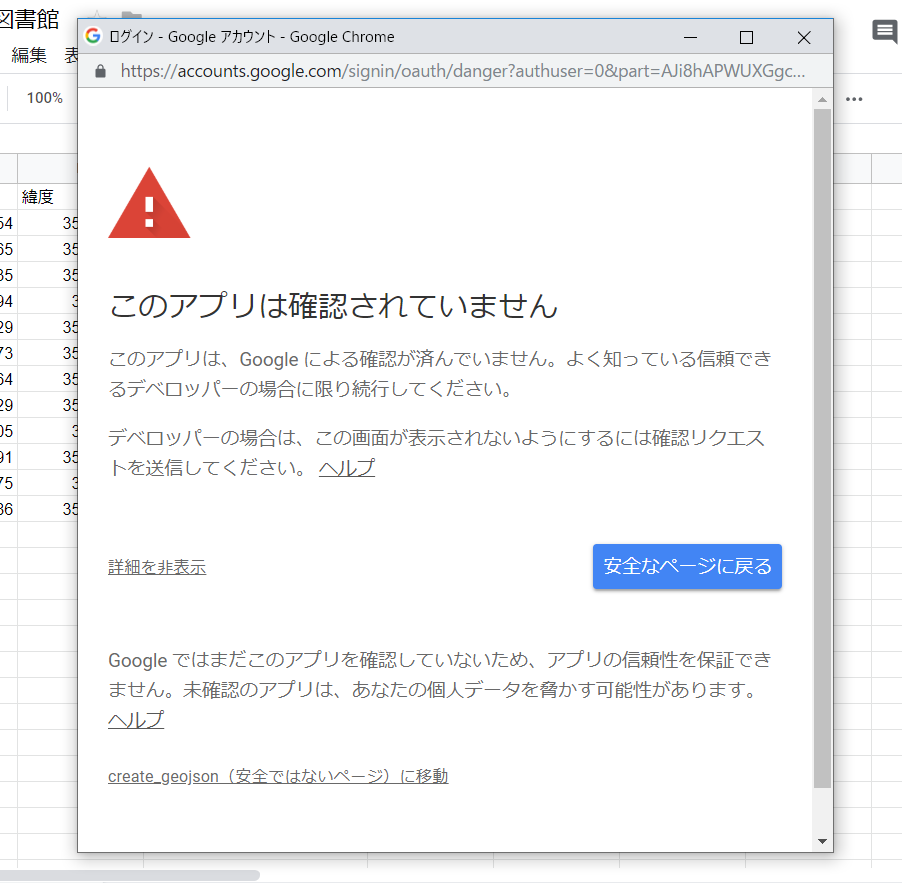902x883 pixels.
Task: Click the 図書館 document title in Sheets
Action: tap(29, 19)
